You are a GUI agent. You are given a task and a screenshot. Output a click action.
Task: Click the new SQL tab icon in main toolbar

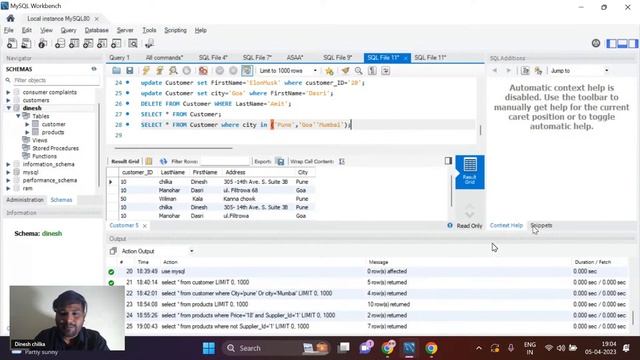12,43
